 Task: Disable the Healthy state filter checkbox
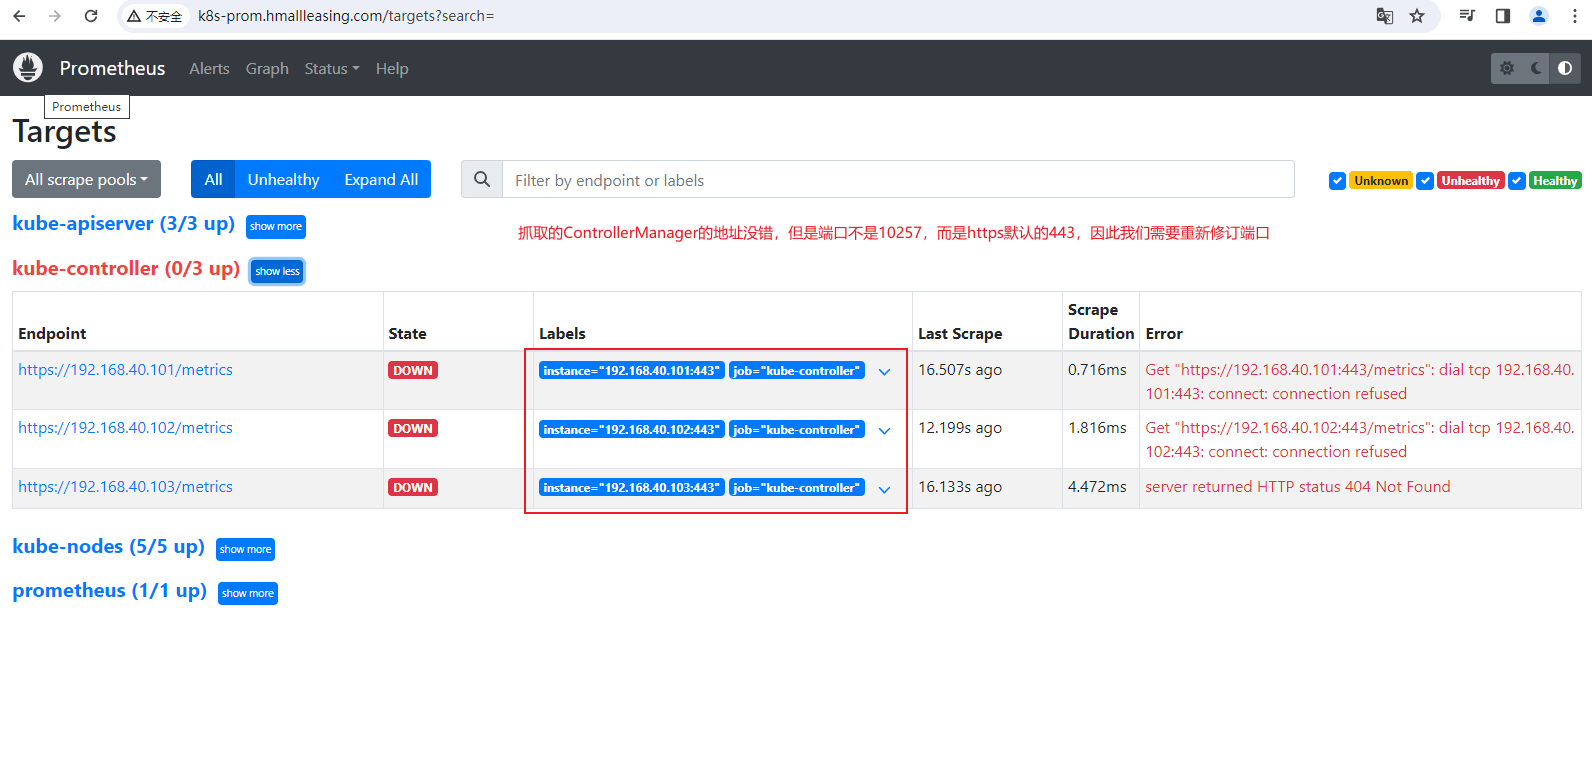[x=1517, y=181]
